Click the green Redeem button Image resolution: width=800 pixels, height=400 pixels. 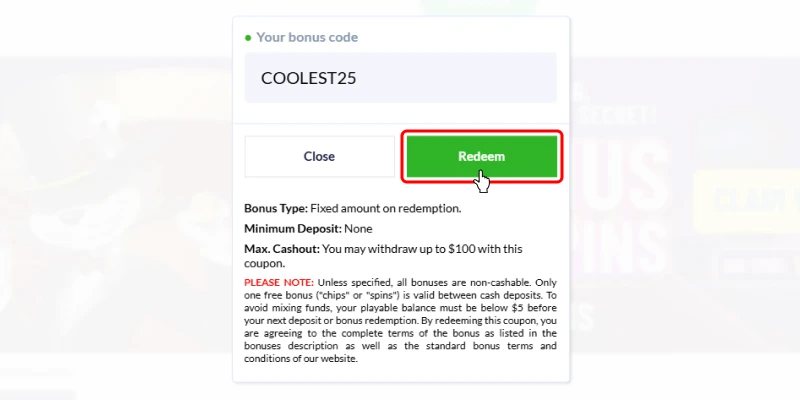pos(482,156)
